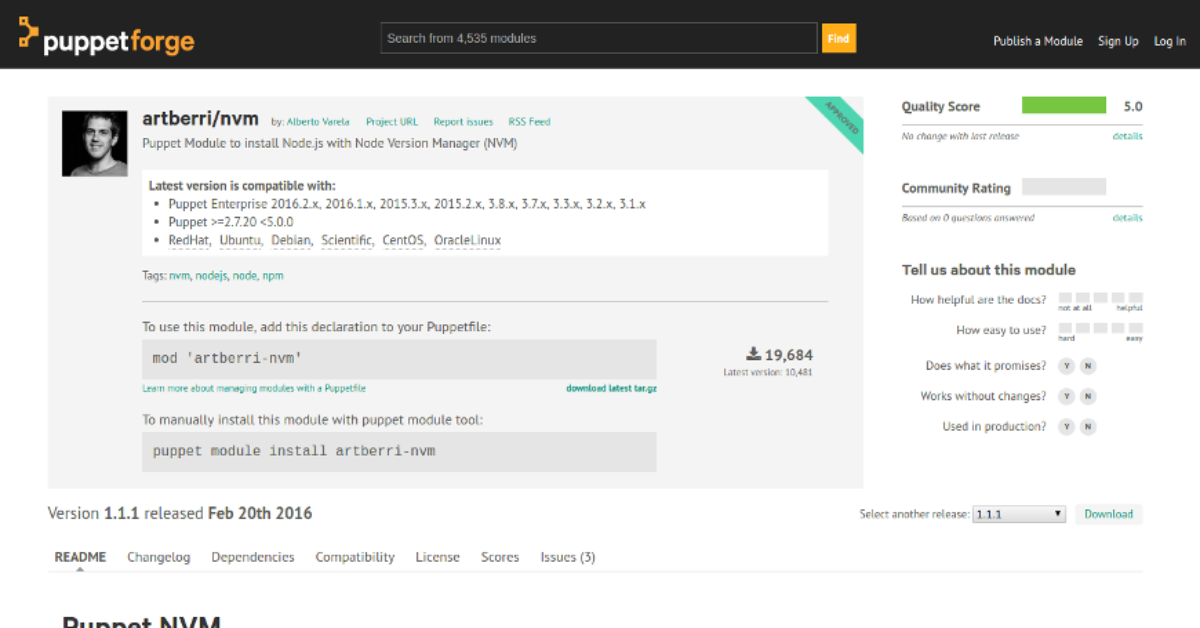
Task: Select Y for "Used in production?"
Action: (1066, 426)
